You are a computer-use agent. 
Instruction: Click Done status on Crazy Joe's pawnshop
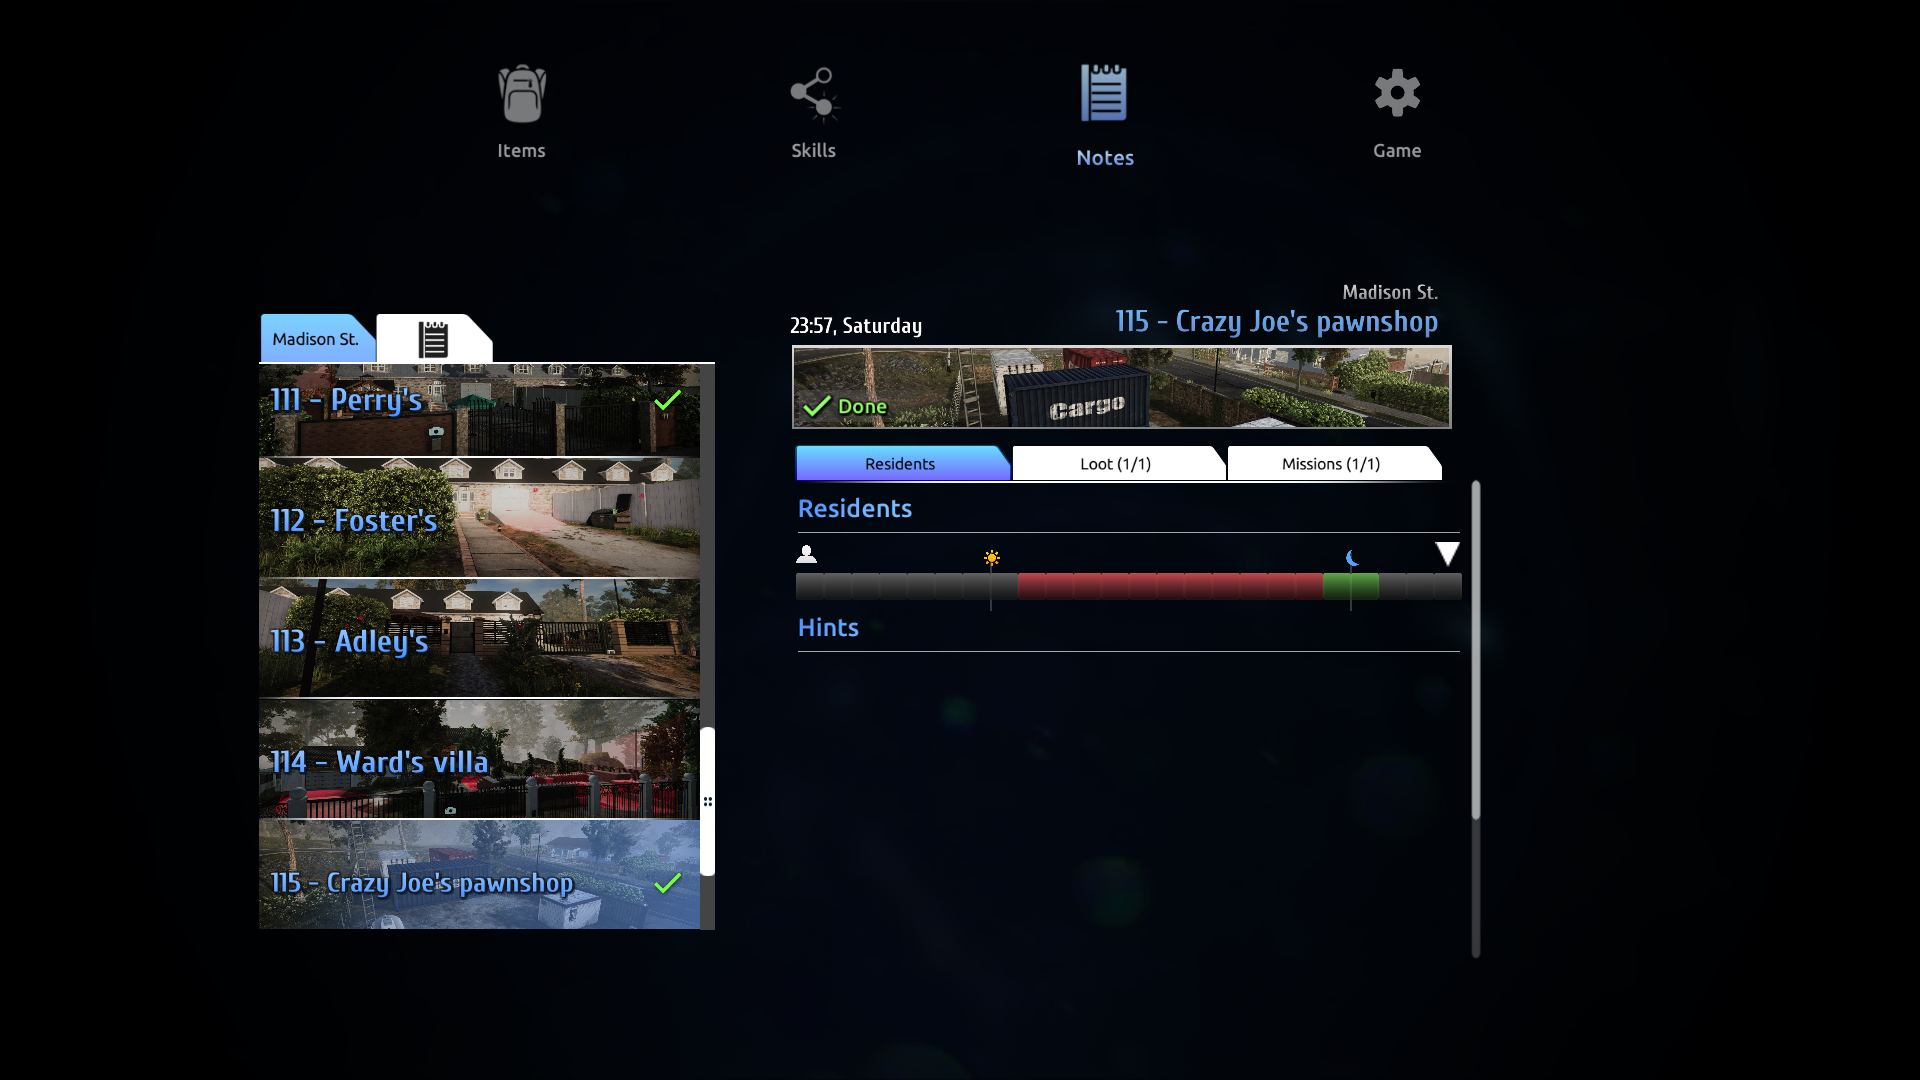click(845, 406)
